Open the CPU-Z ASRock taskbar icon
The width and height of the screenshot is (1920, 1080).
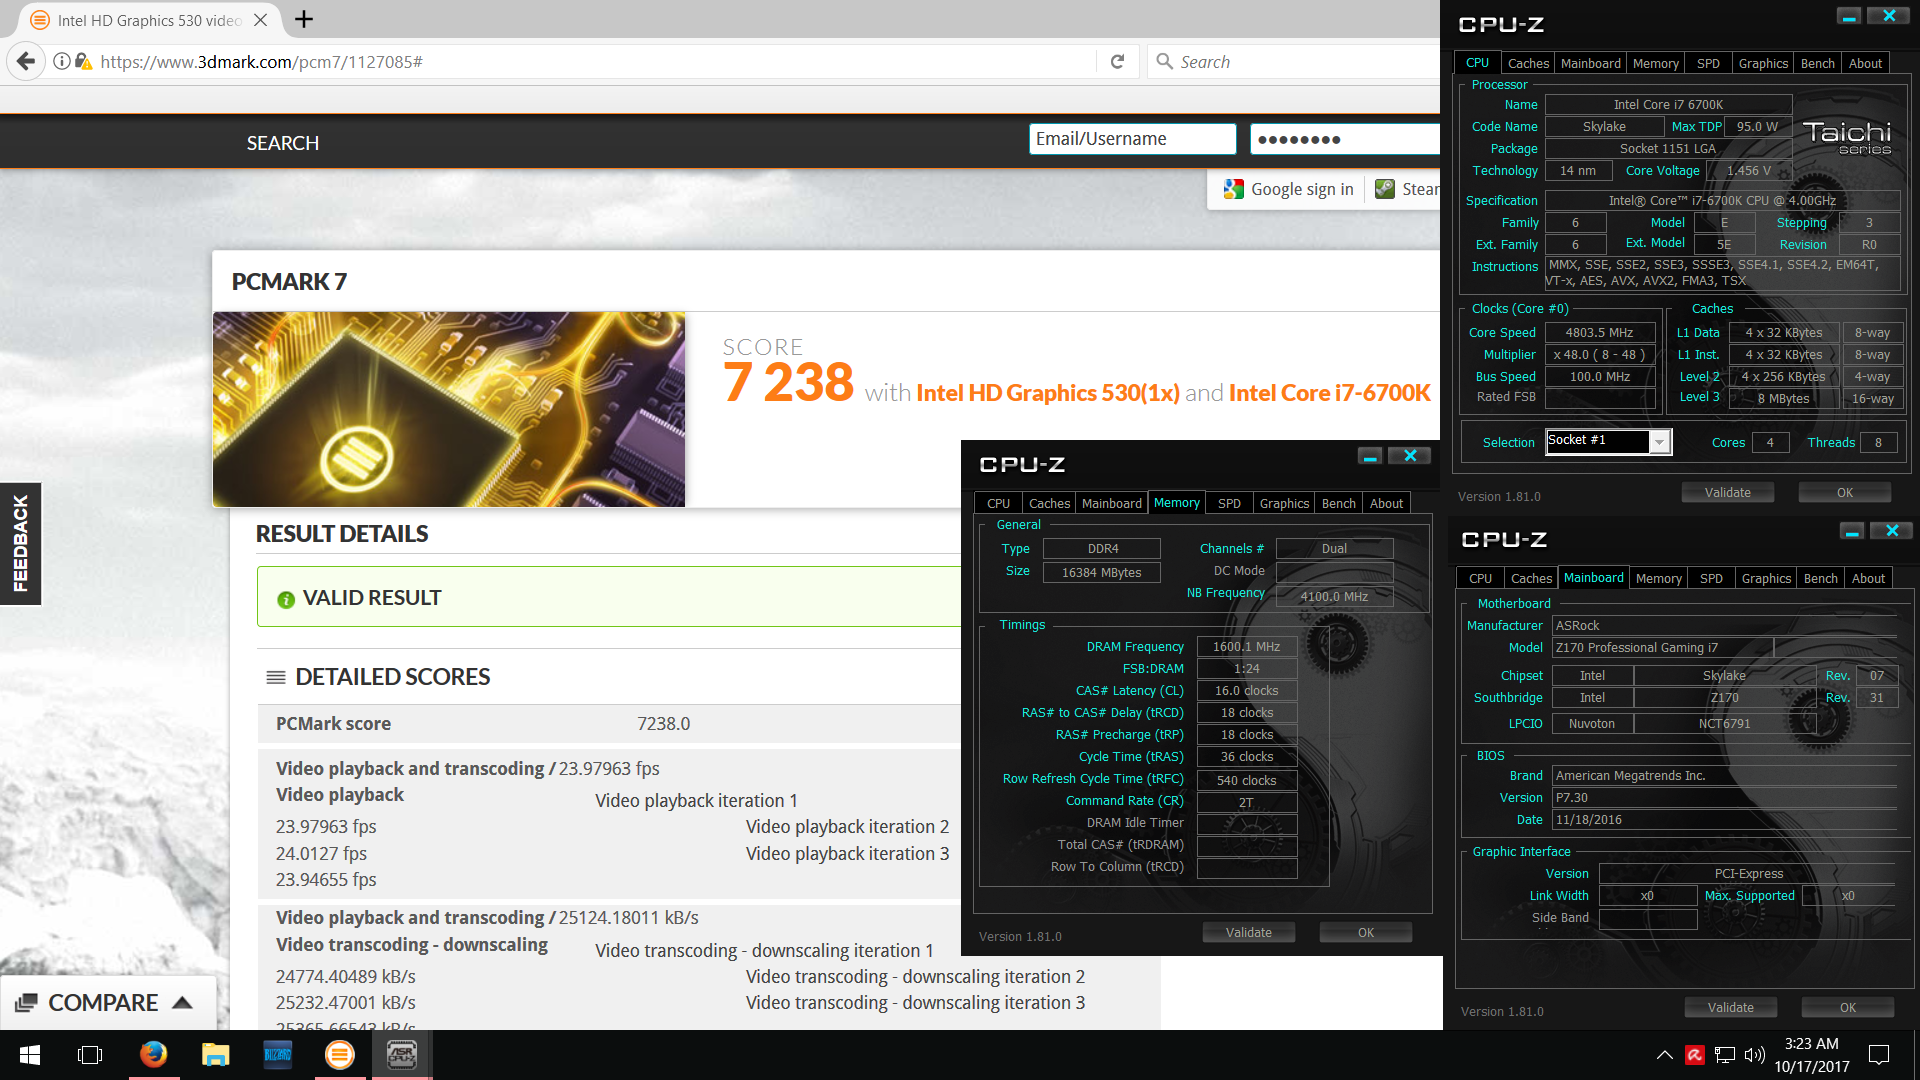(x=402, y=1055)
